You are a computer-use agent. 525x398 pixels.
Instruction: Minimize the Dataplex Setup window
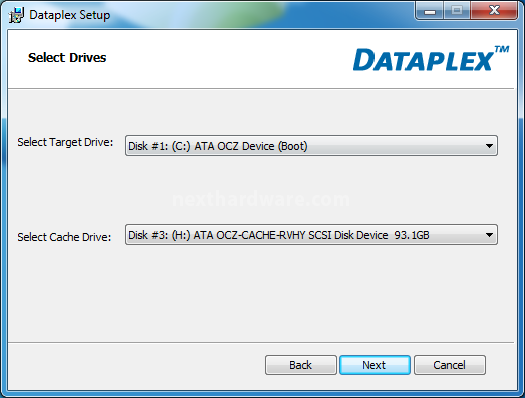(430, 11)
